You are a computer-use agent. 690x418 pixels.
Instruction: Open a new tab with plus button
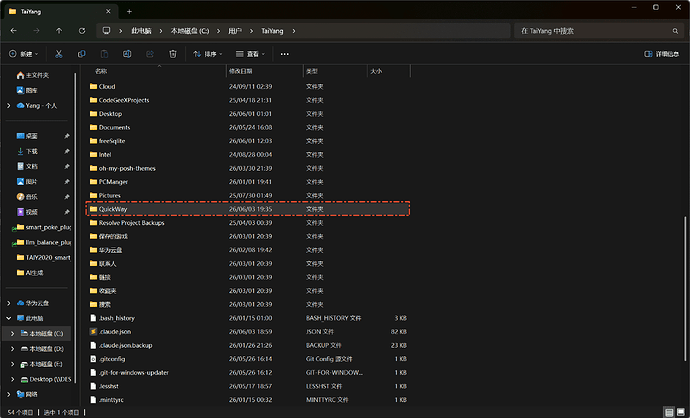point(129,11)
